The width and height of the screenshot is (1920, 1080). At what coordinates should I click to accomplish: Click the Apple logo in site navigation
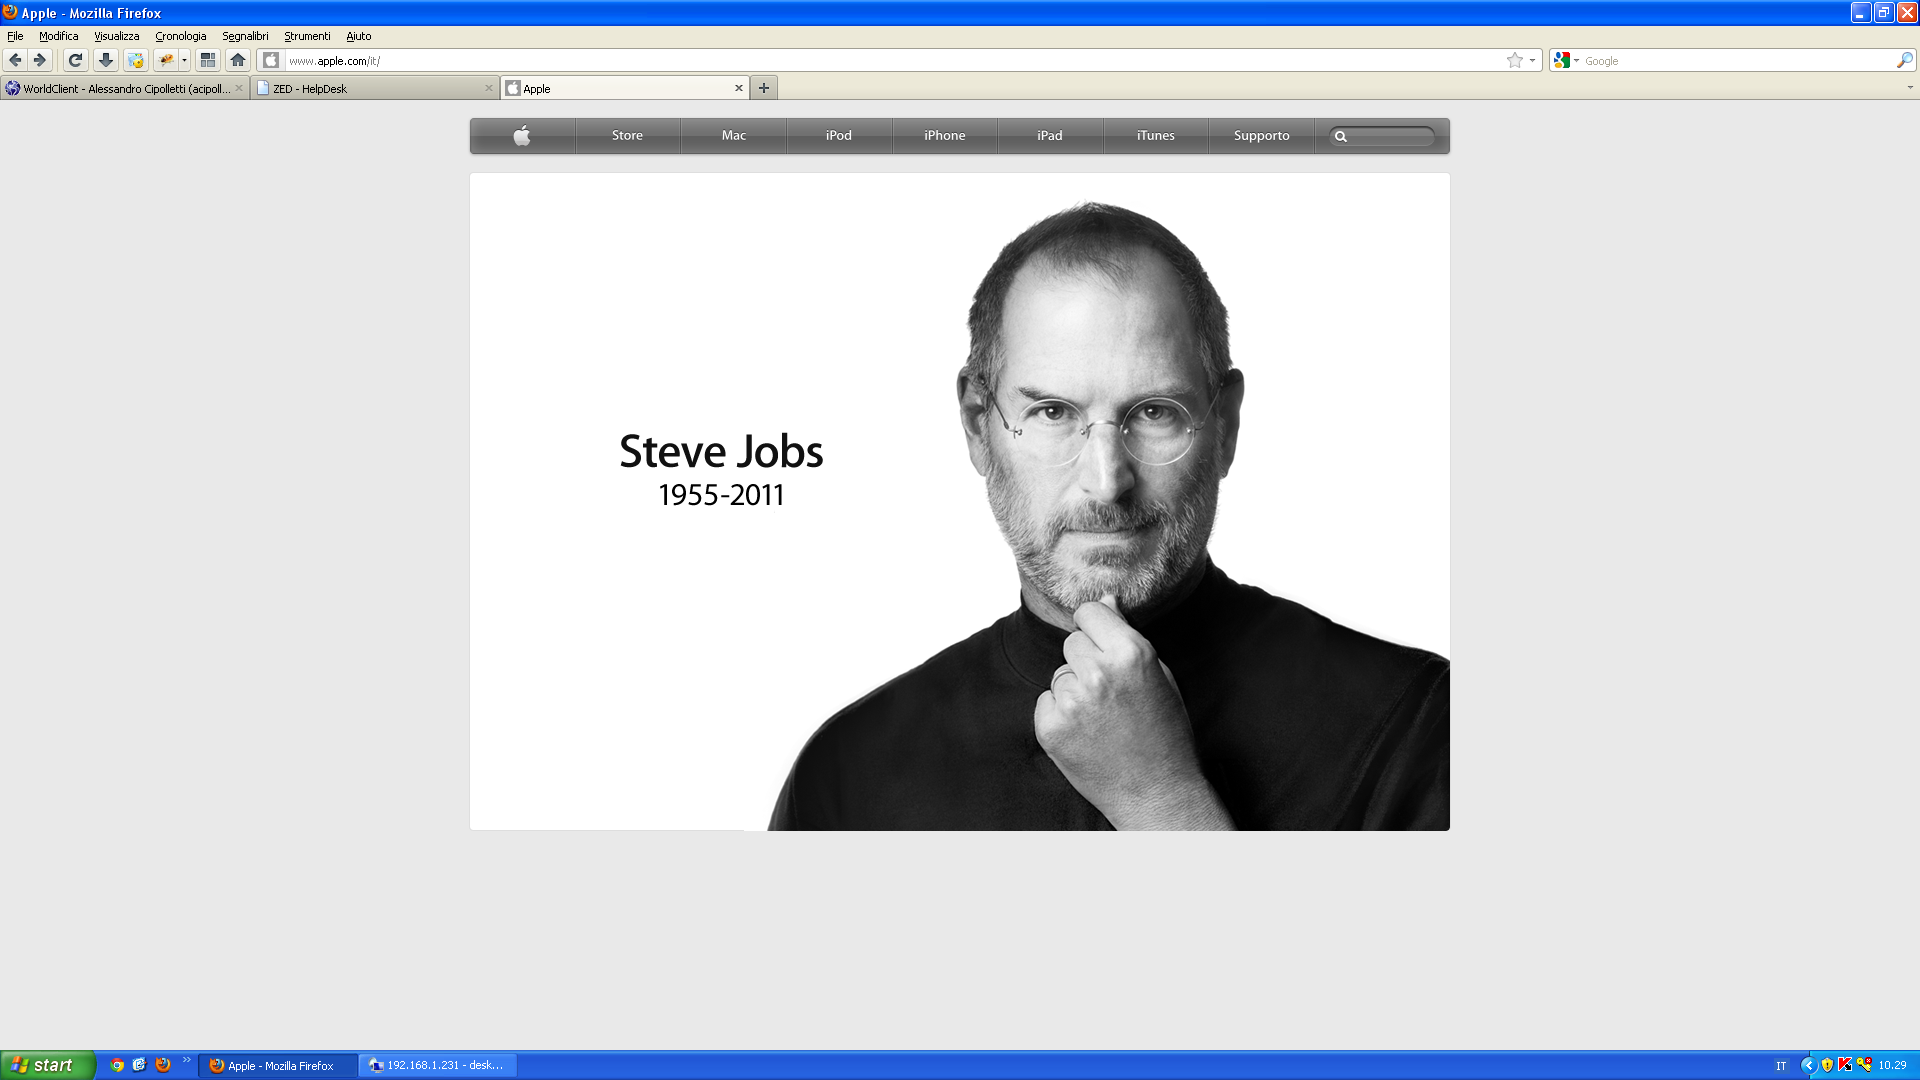pos(522,136)
